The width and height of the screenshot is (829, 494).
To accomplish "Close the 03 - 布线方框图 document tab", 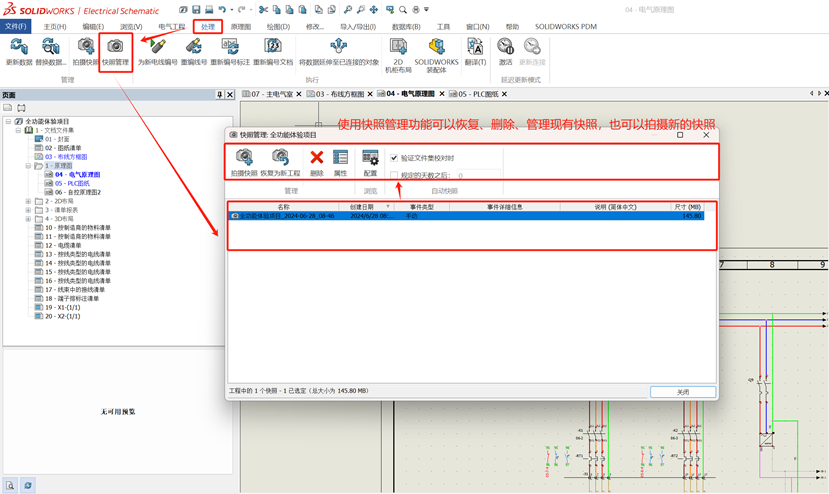I will [370, 94].
